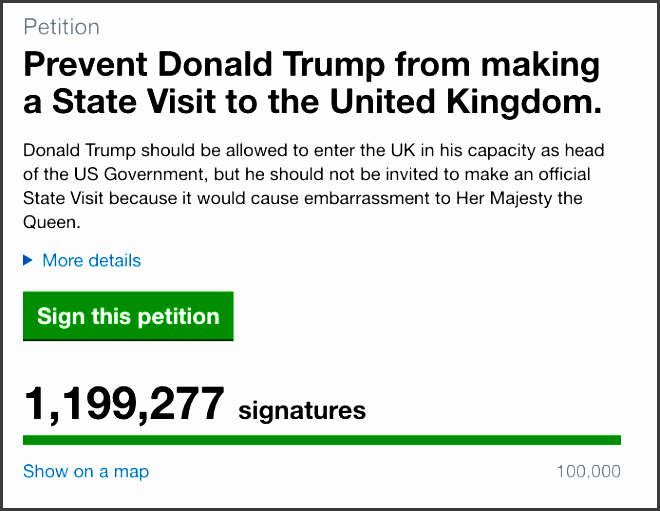Click the grey Petition label at top
The height and width of the screenshot is (511, 660).
coord(61,27)
